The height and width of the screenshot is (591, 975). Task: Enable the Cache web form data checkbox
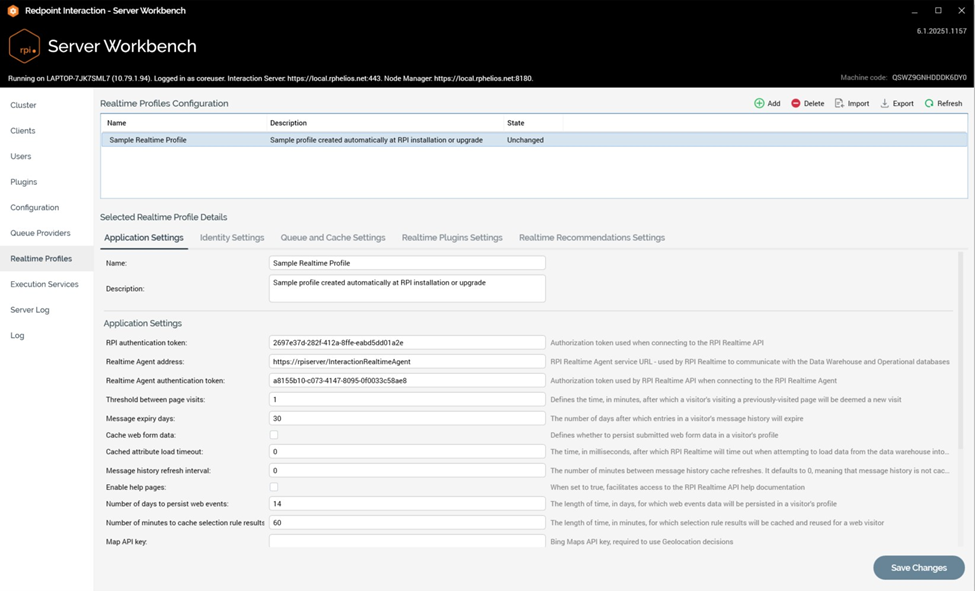(x=274, y=435)
